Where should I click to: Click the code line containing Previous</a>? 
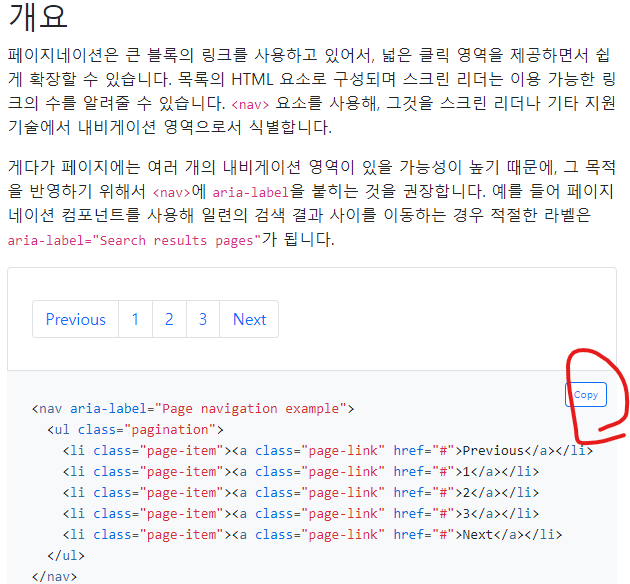pos(327,451)
